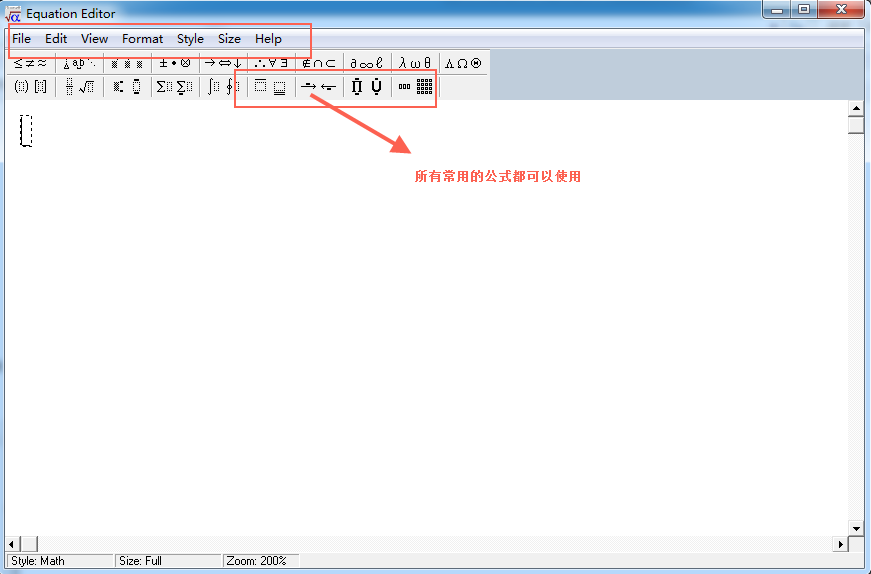Open the Help menu

click(x=268, y=39)
